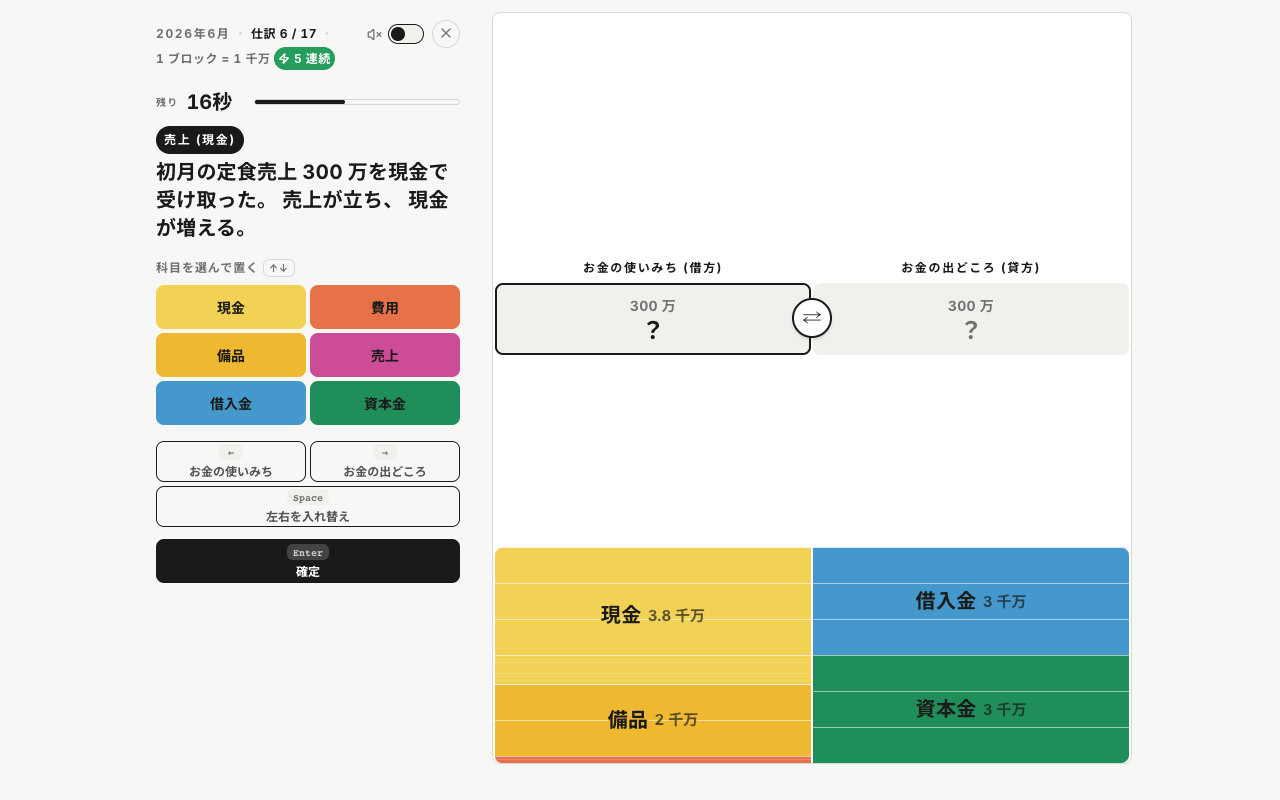The image size is (1280, 800).
Task: Close the game with the X button
Action: click(446, 34)
